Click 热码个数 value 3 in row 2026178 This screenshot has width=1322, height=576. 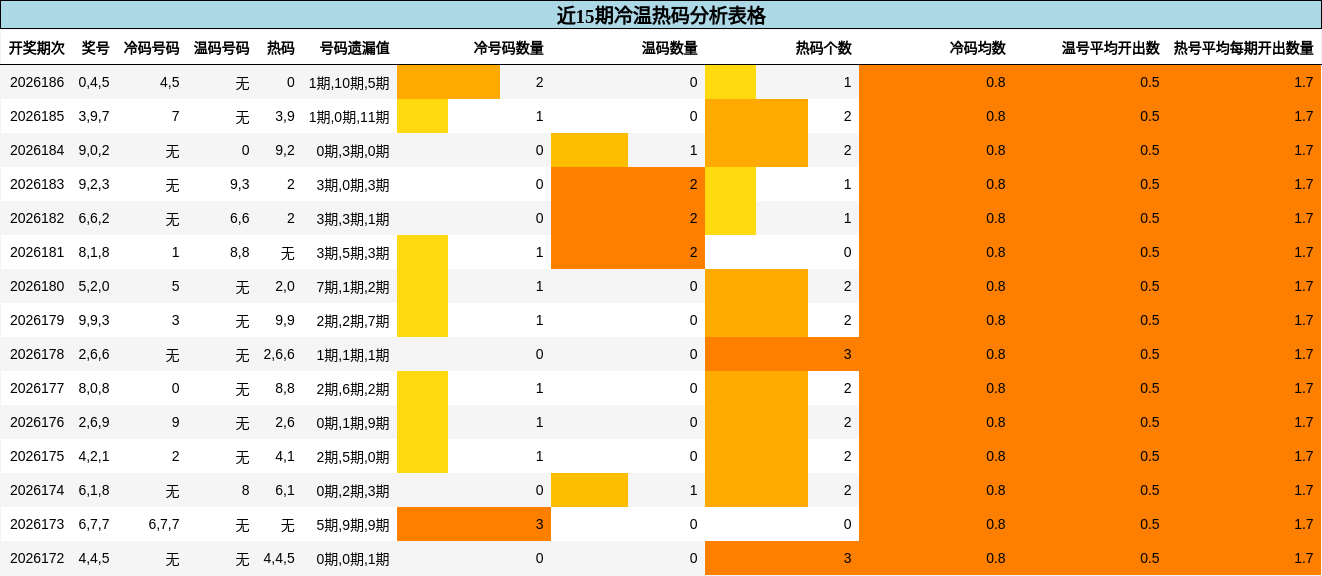[x=847, y=354]
